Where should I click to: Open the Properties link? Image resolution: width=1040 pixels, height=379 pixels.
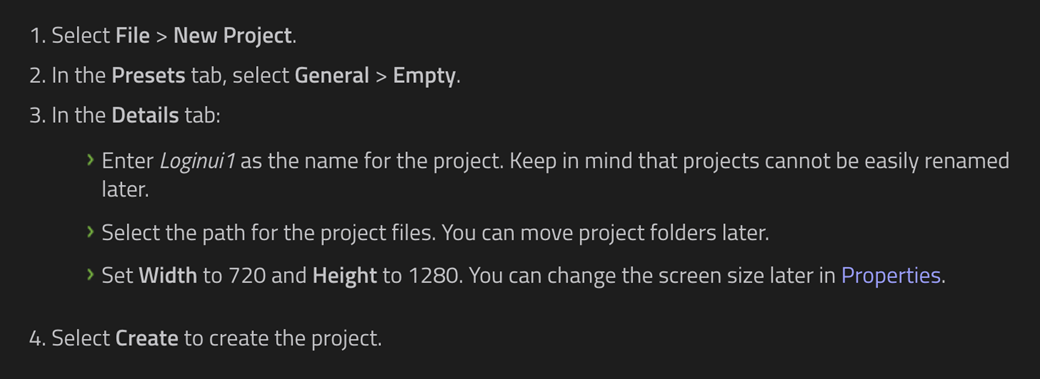pos(891,275)
